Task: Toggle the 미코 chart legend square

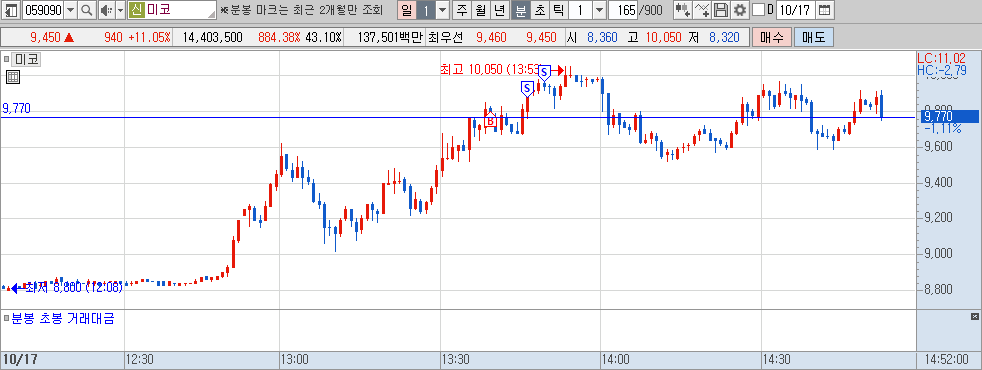Action: [x=6, y=59]
